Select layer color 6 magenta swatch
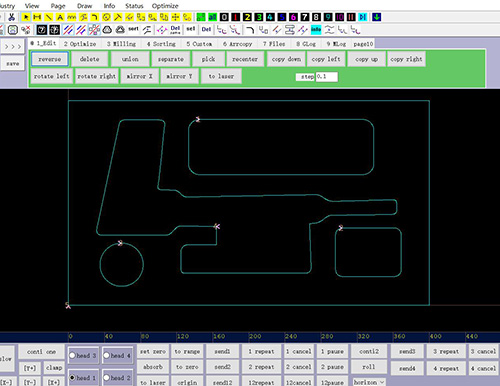500x386 pixels. tap(293, 17)
